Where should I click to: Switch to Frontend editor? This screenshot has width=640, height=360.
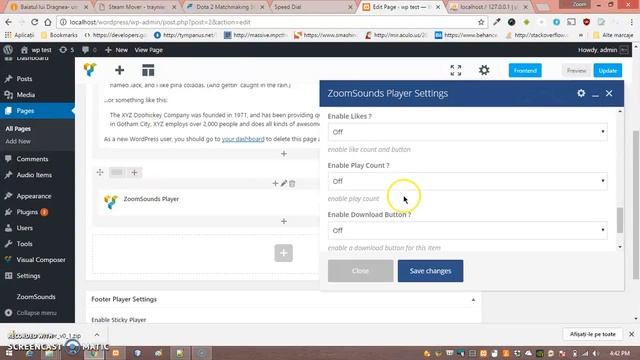(525, 70)
